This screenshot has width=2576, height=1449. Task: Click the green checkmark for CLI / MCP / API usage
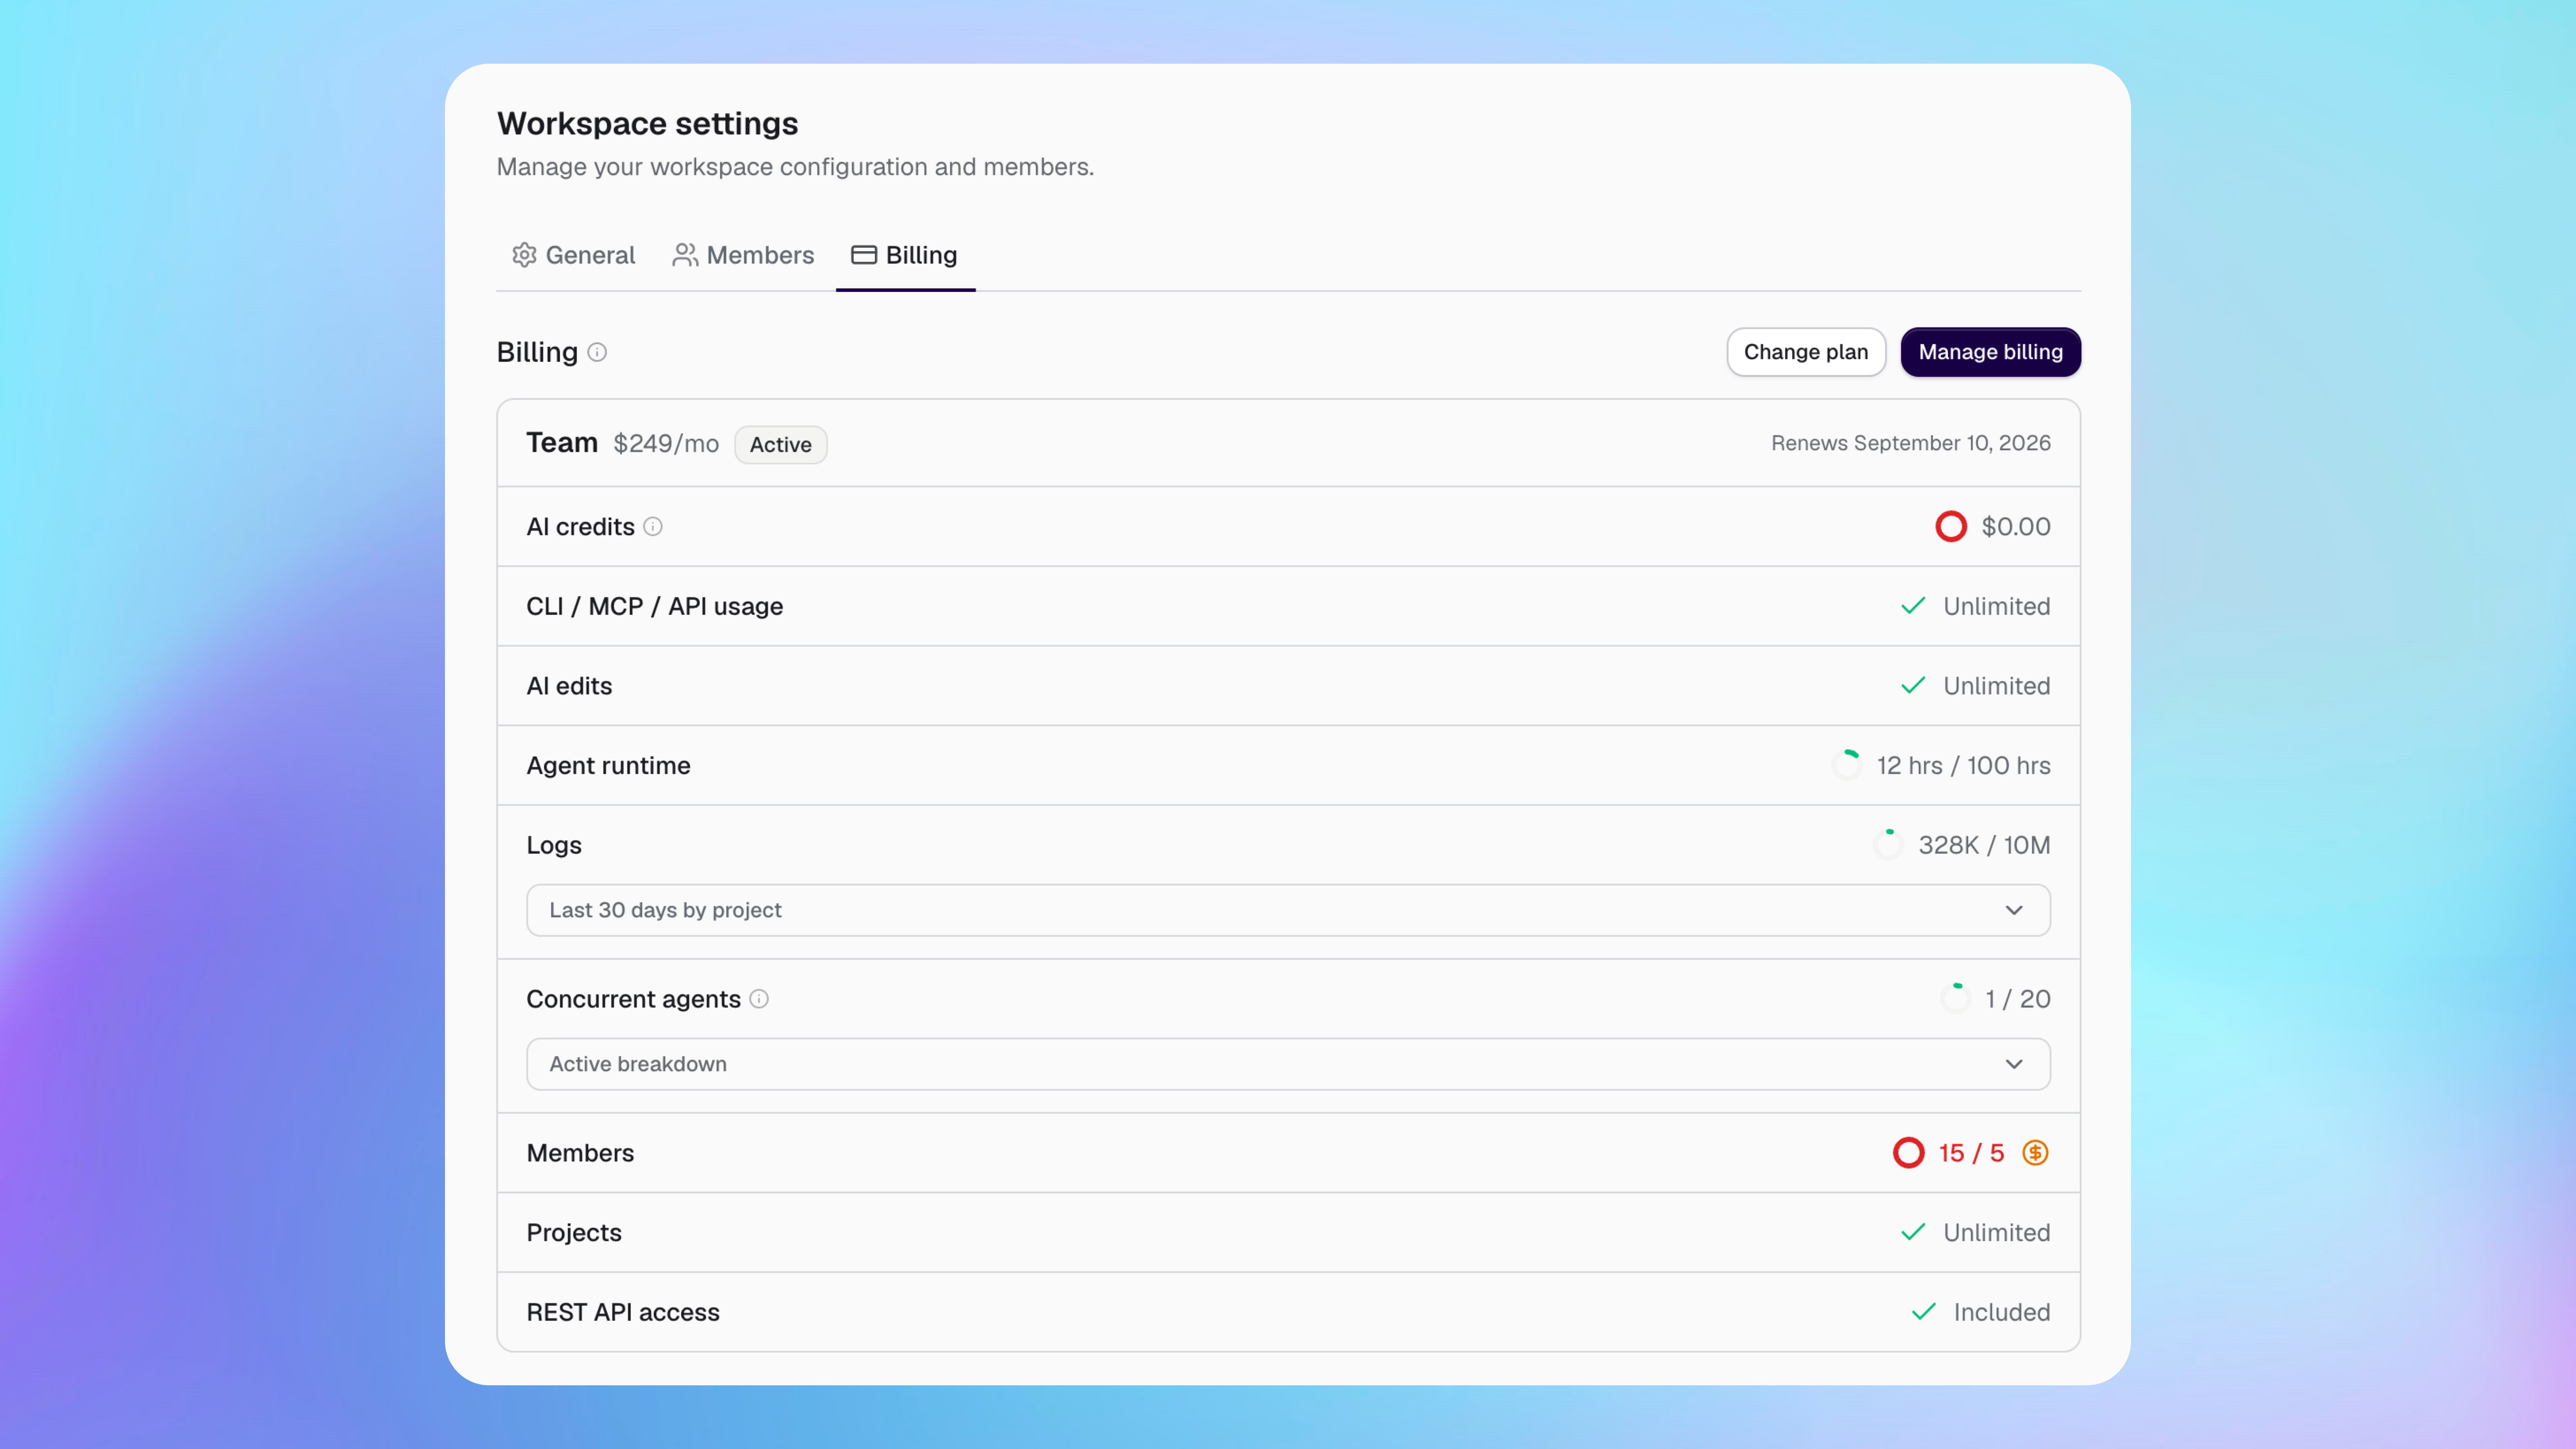(1913, 606)
